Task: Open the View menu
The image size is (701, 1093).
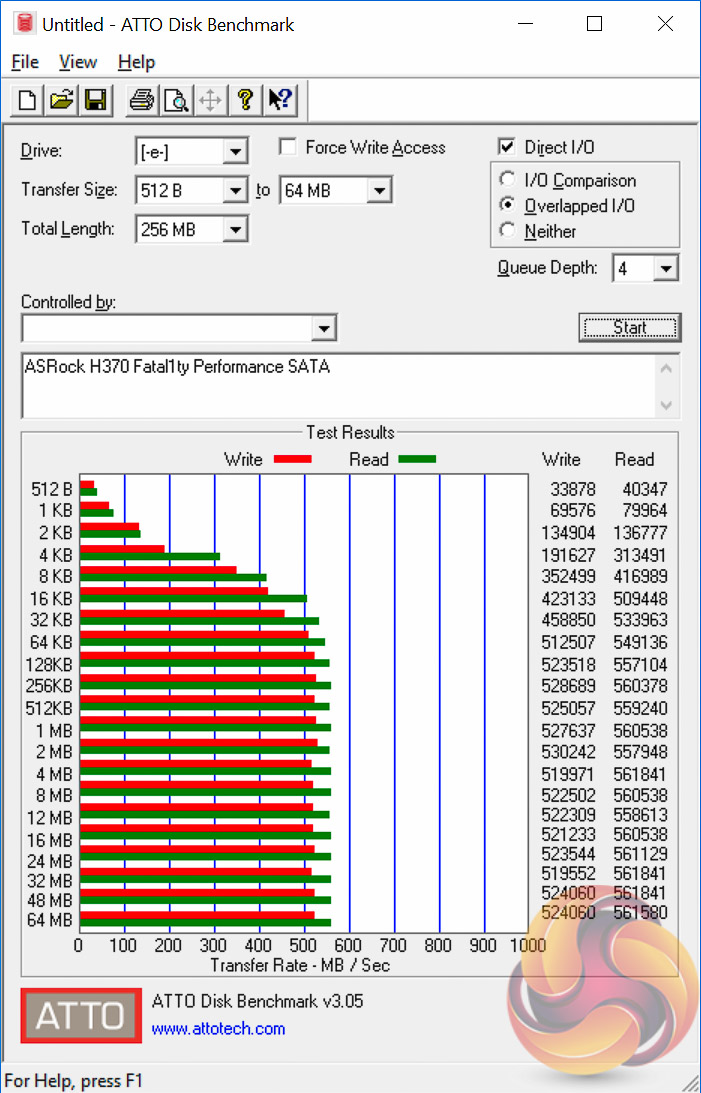Action: click(x=77, y=62)
